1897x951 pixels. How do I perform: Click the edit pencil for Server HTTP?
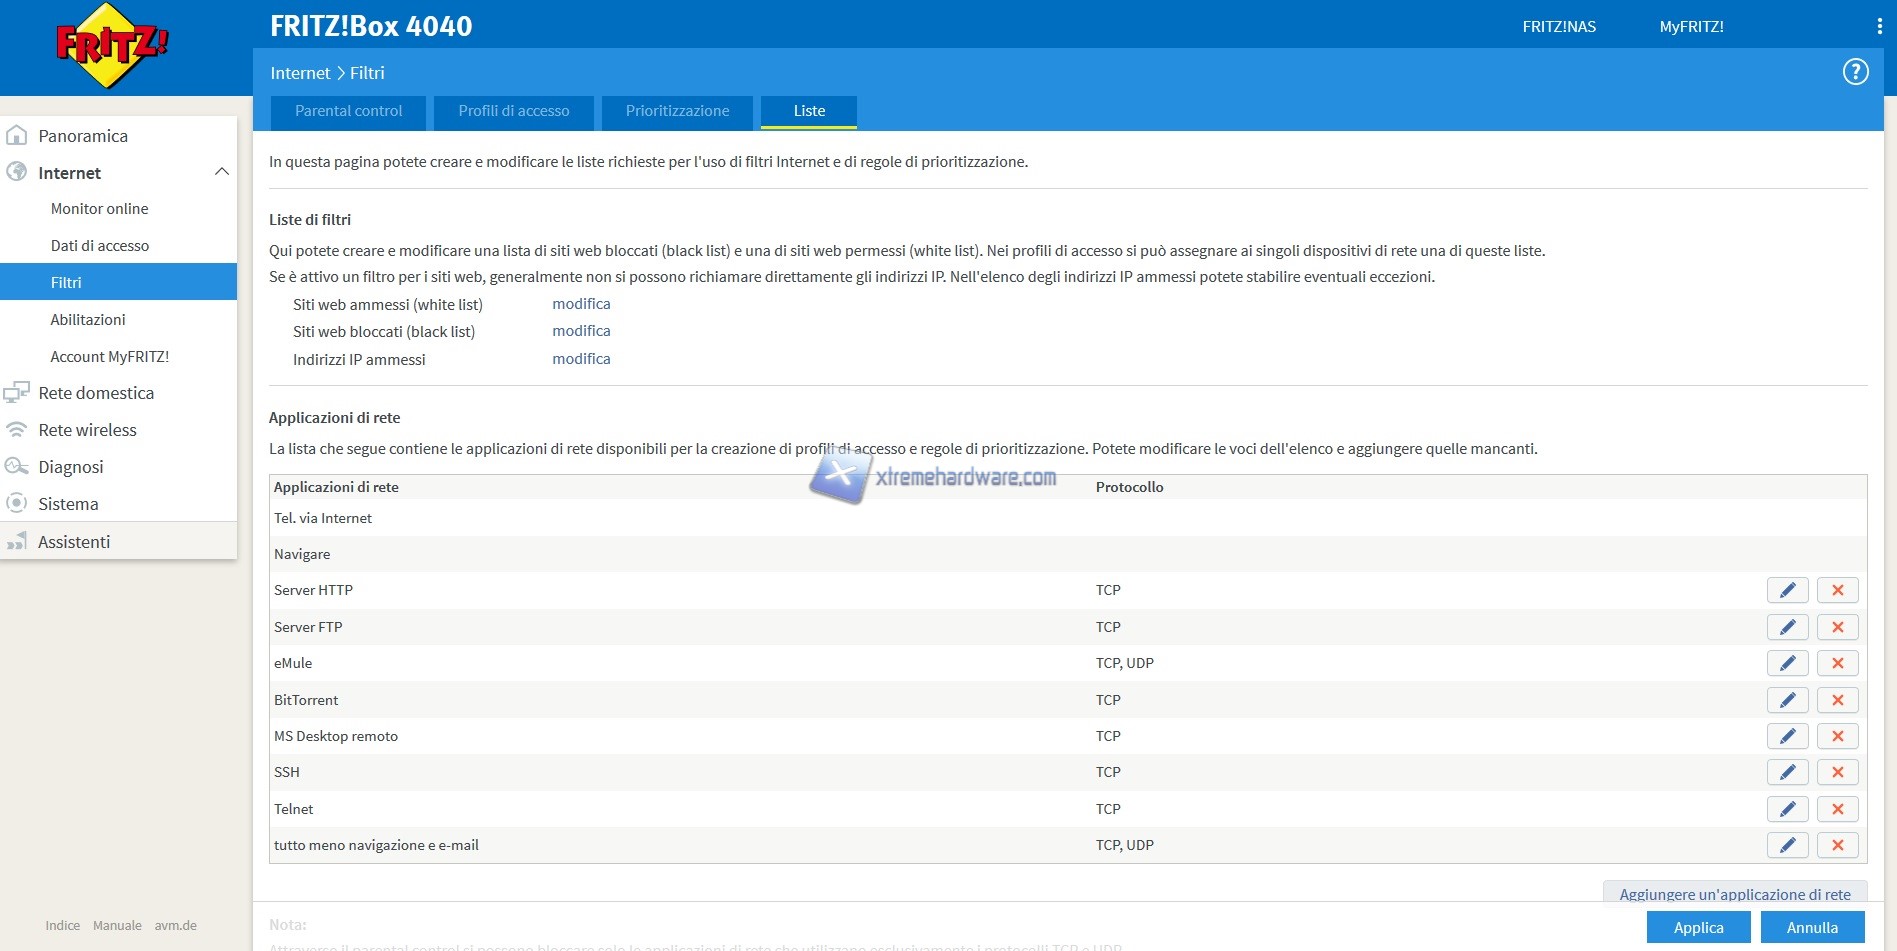[x=1787, y=590]
